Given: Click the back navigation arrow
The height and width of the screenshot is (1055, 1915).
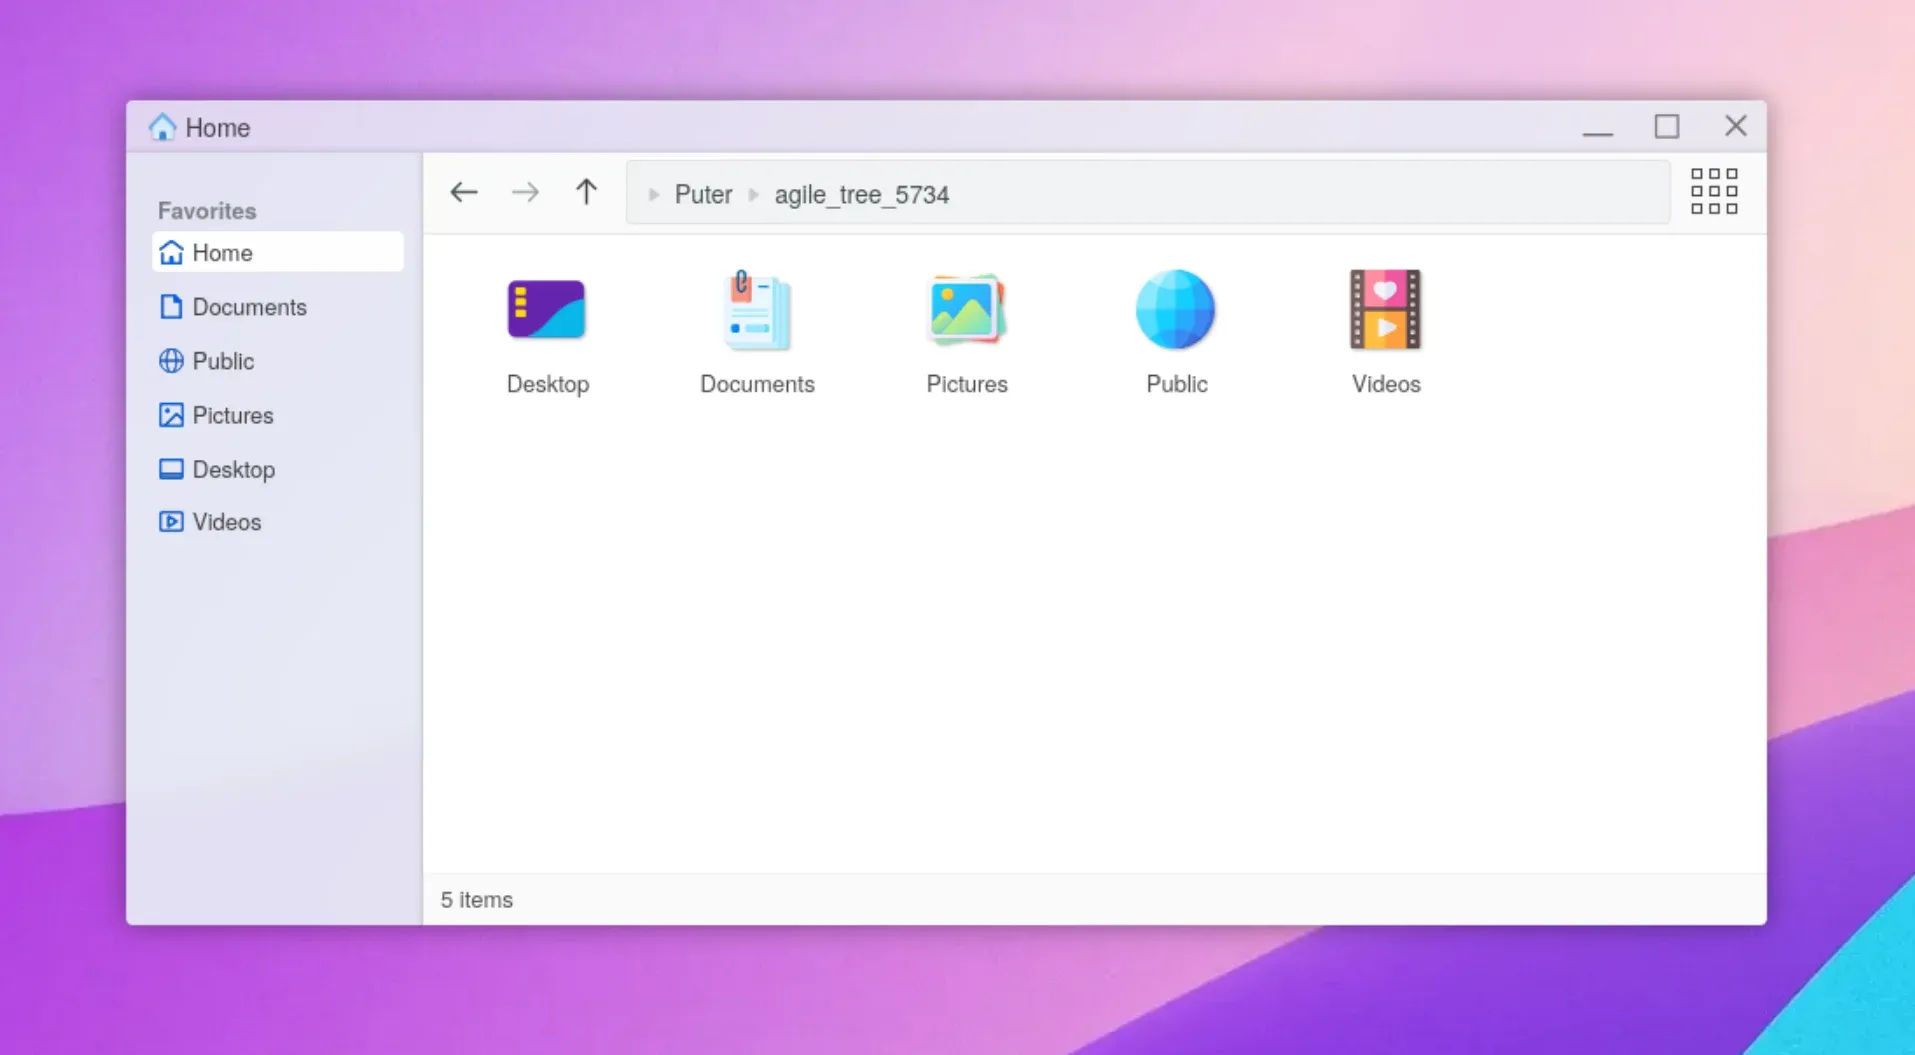Looking at the screenshot, I should pos(463,192).
